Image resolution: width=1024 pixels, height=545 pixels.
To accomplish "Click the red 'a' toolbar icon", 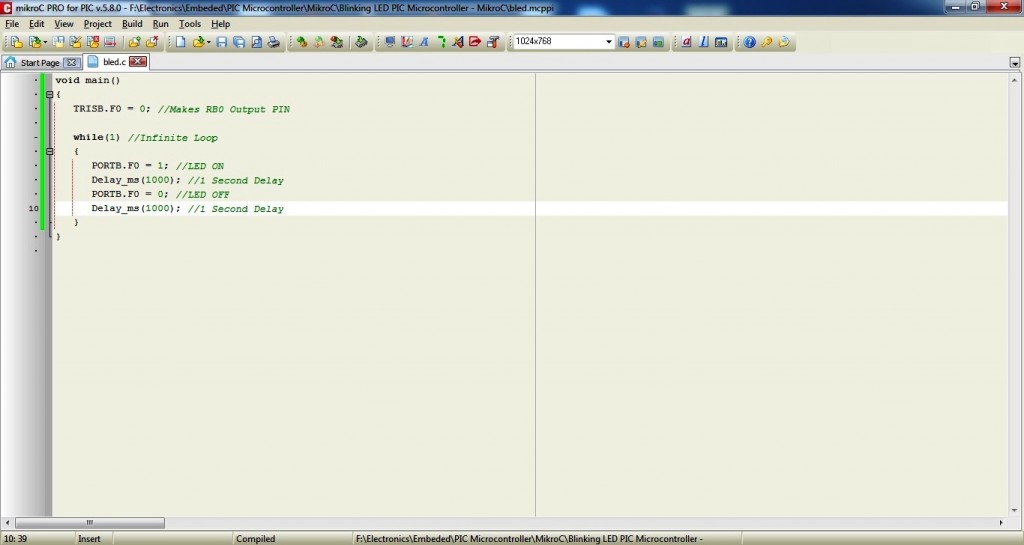I will [x=686, y=42].
